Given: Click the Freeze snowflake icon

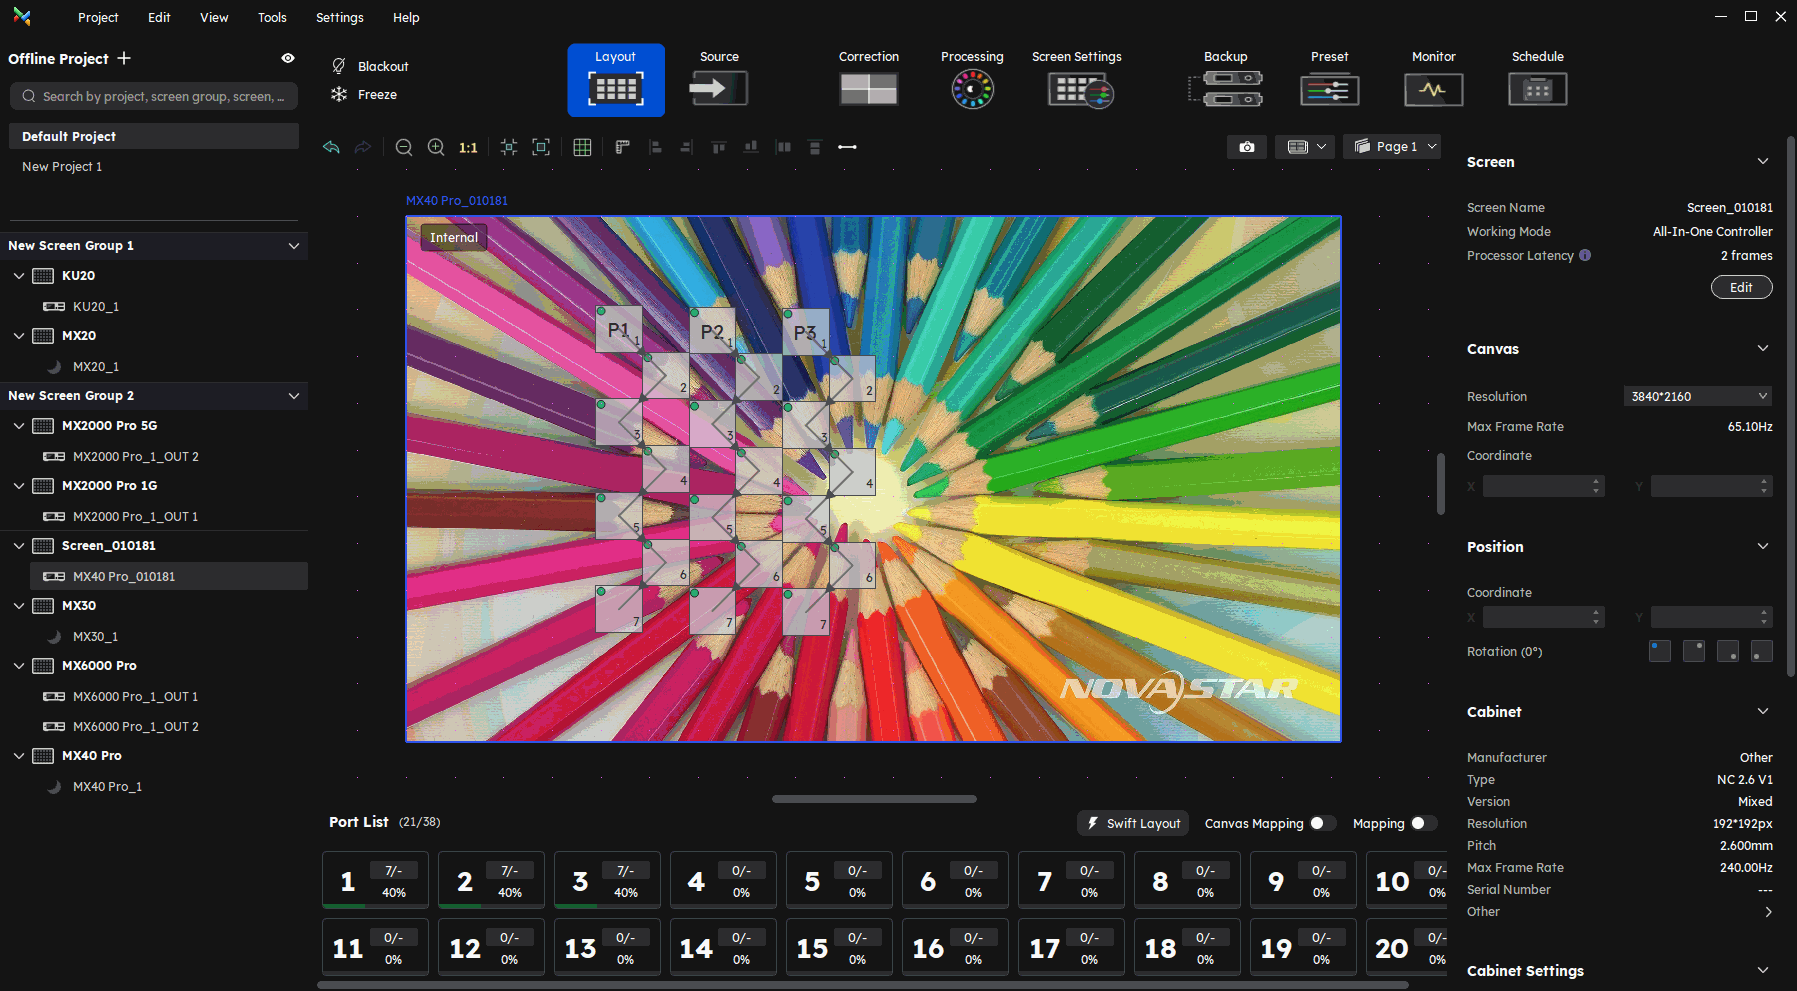Looking at the screenshot, I should click(339, 94).
